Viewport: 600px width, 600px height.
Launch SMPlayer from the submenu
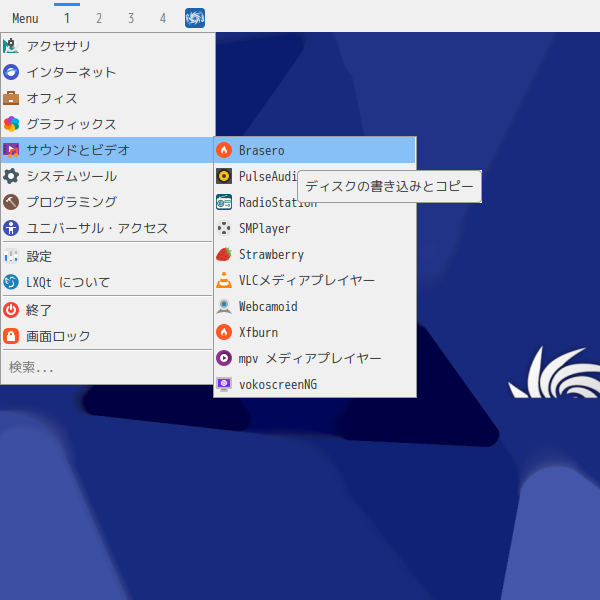pyautogui.click(x=315, y=228)
